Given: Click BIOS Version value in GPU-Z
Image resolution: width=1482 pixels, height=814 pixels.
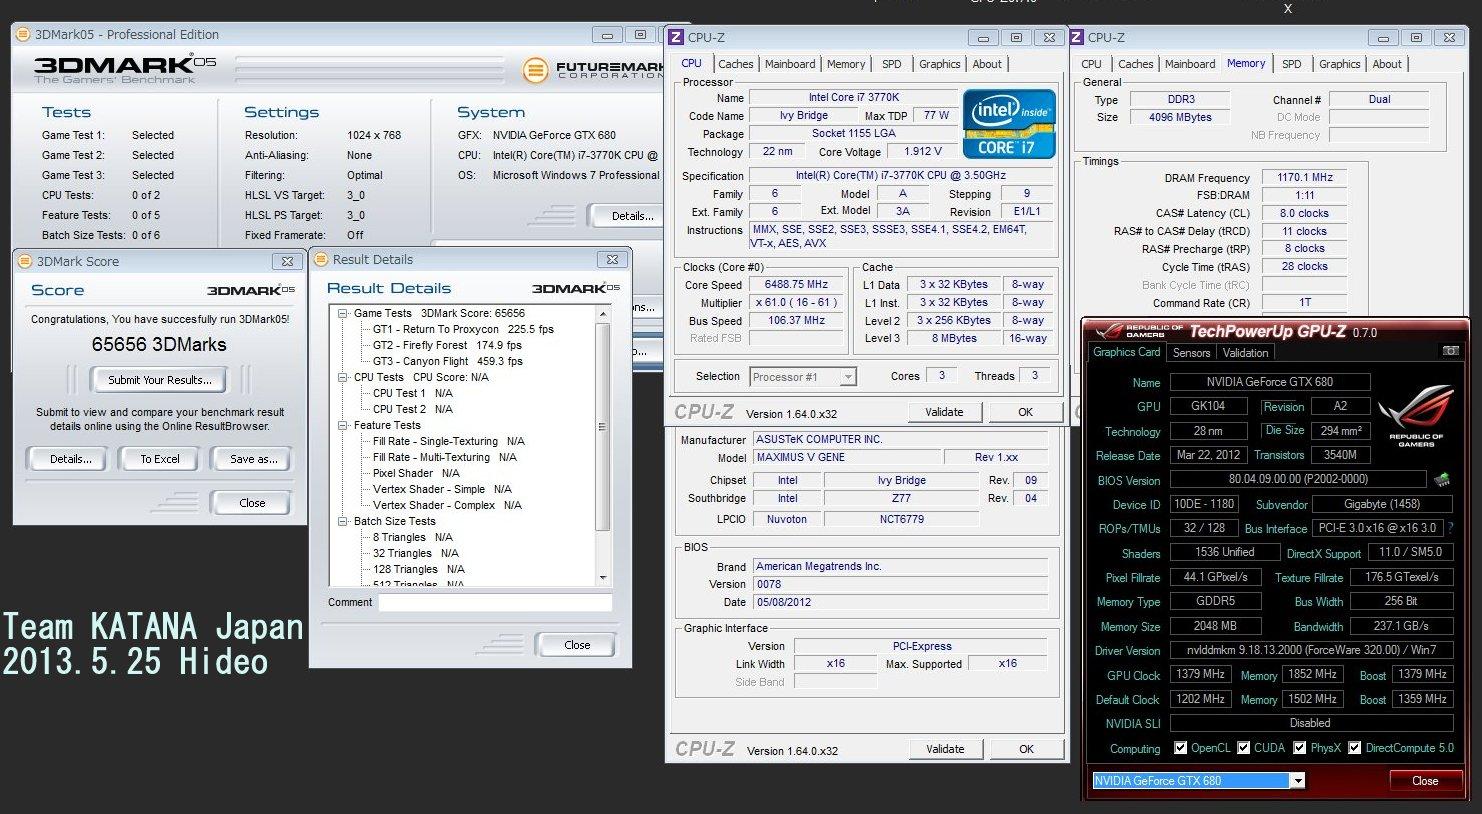Looking at the screenshot, I should [1298, 480].
